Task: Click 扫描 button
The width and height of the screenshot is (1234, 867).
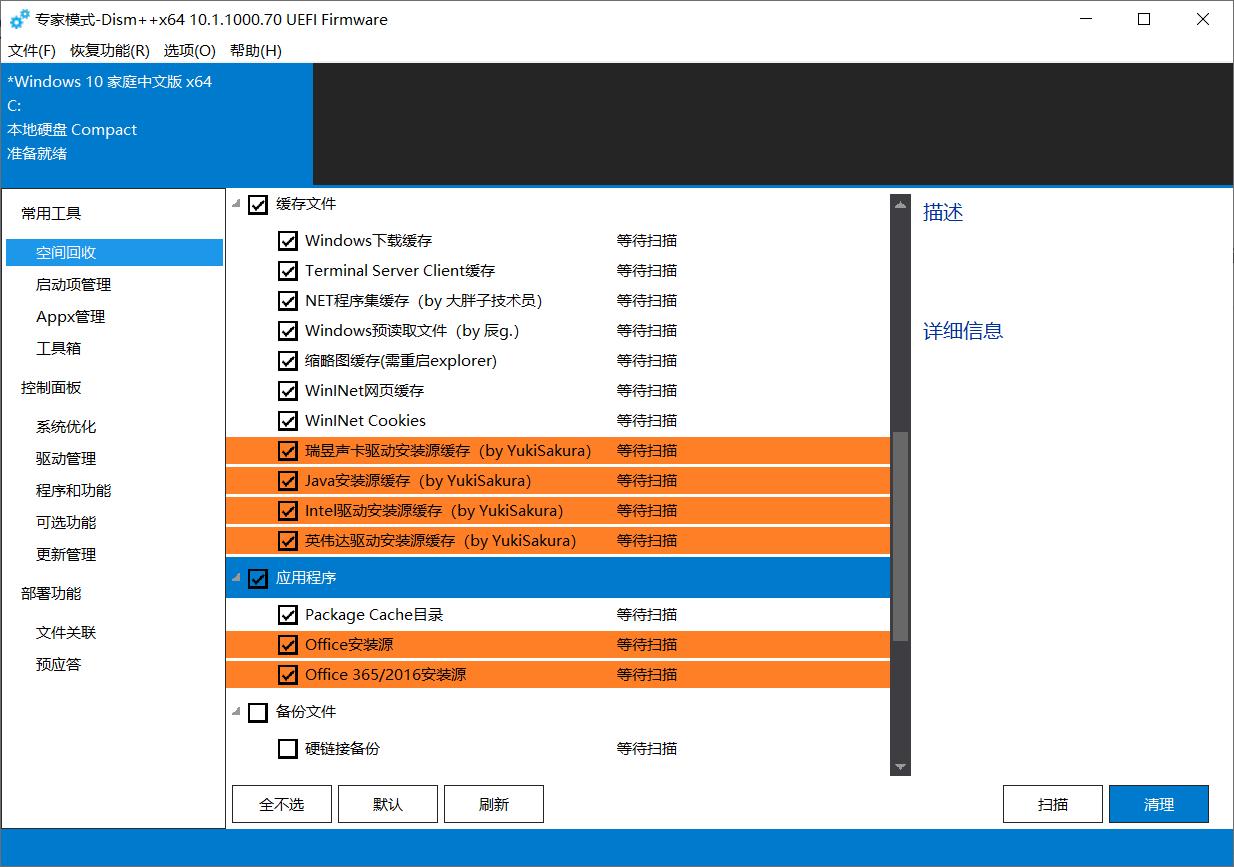Action: 1053,804
